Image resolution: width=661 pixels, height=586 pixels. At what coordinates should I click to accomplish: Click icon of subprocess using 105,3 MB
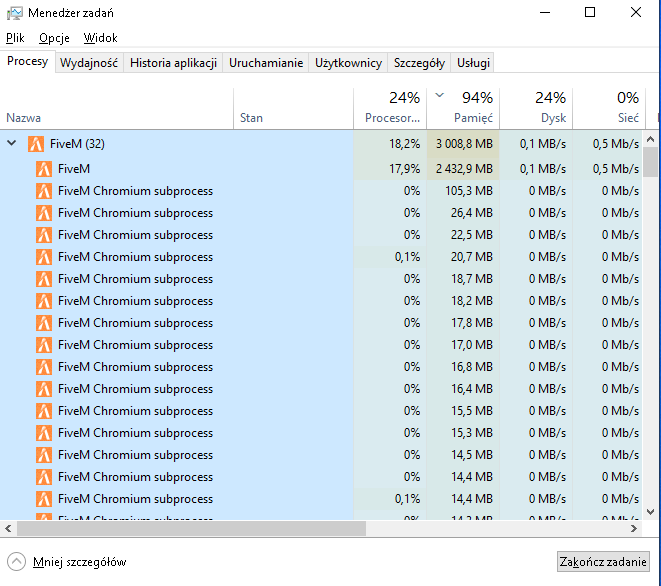[44, 191]
